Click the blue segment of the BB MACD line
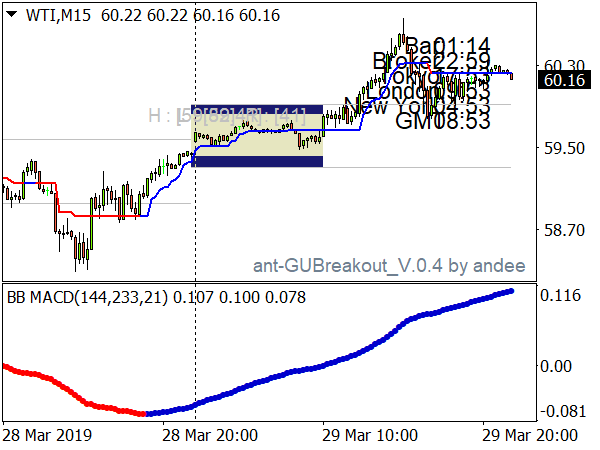 [329, 364]
